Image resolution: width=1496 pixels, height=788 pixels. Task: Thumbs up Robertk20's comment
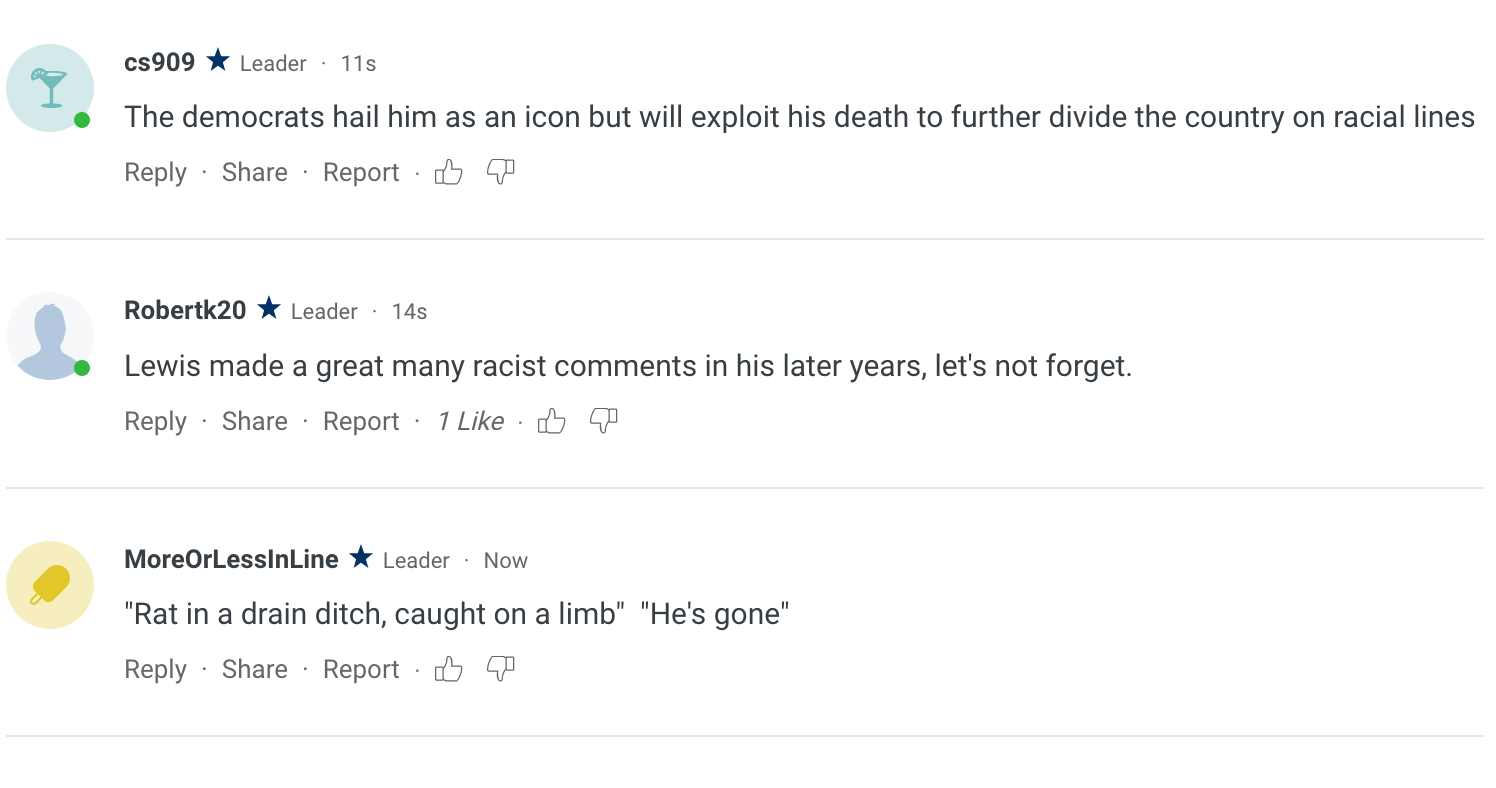pos(552,422)
